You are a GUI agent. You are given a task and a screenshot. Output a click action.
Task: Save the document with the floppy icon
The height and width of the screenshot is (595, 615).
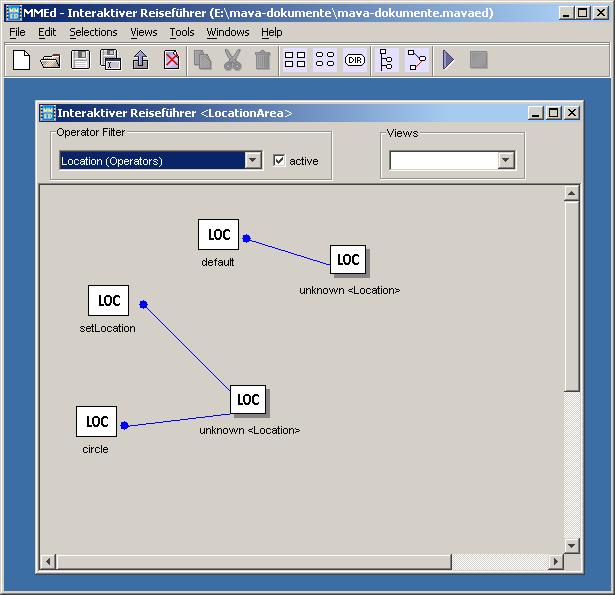(80, 60)
